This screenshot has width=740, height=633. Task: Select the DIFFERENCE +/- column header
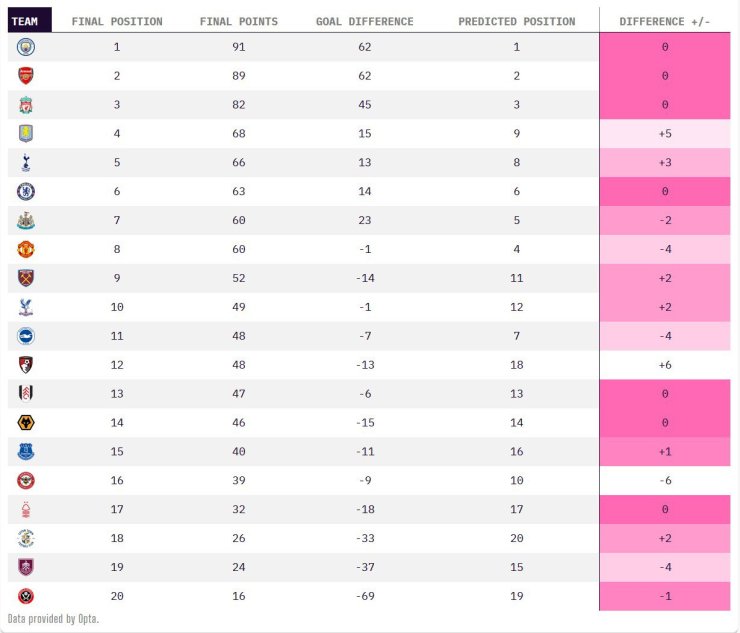tap(664, 22)
